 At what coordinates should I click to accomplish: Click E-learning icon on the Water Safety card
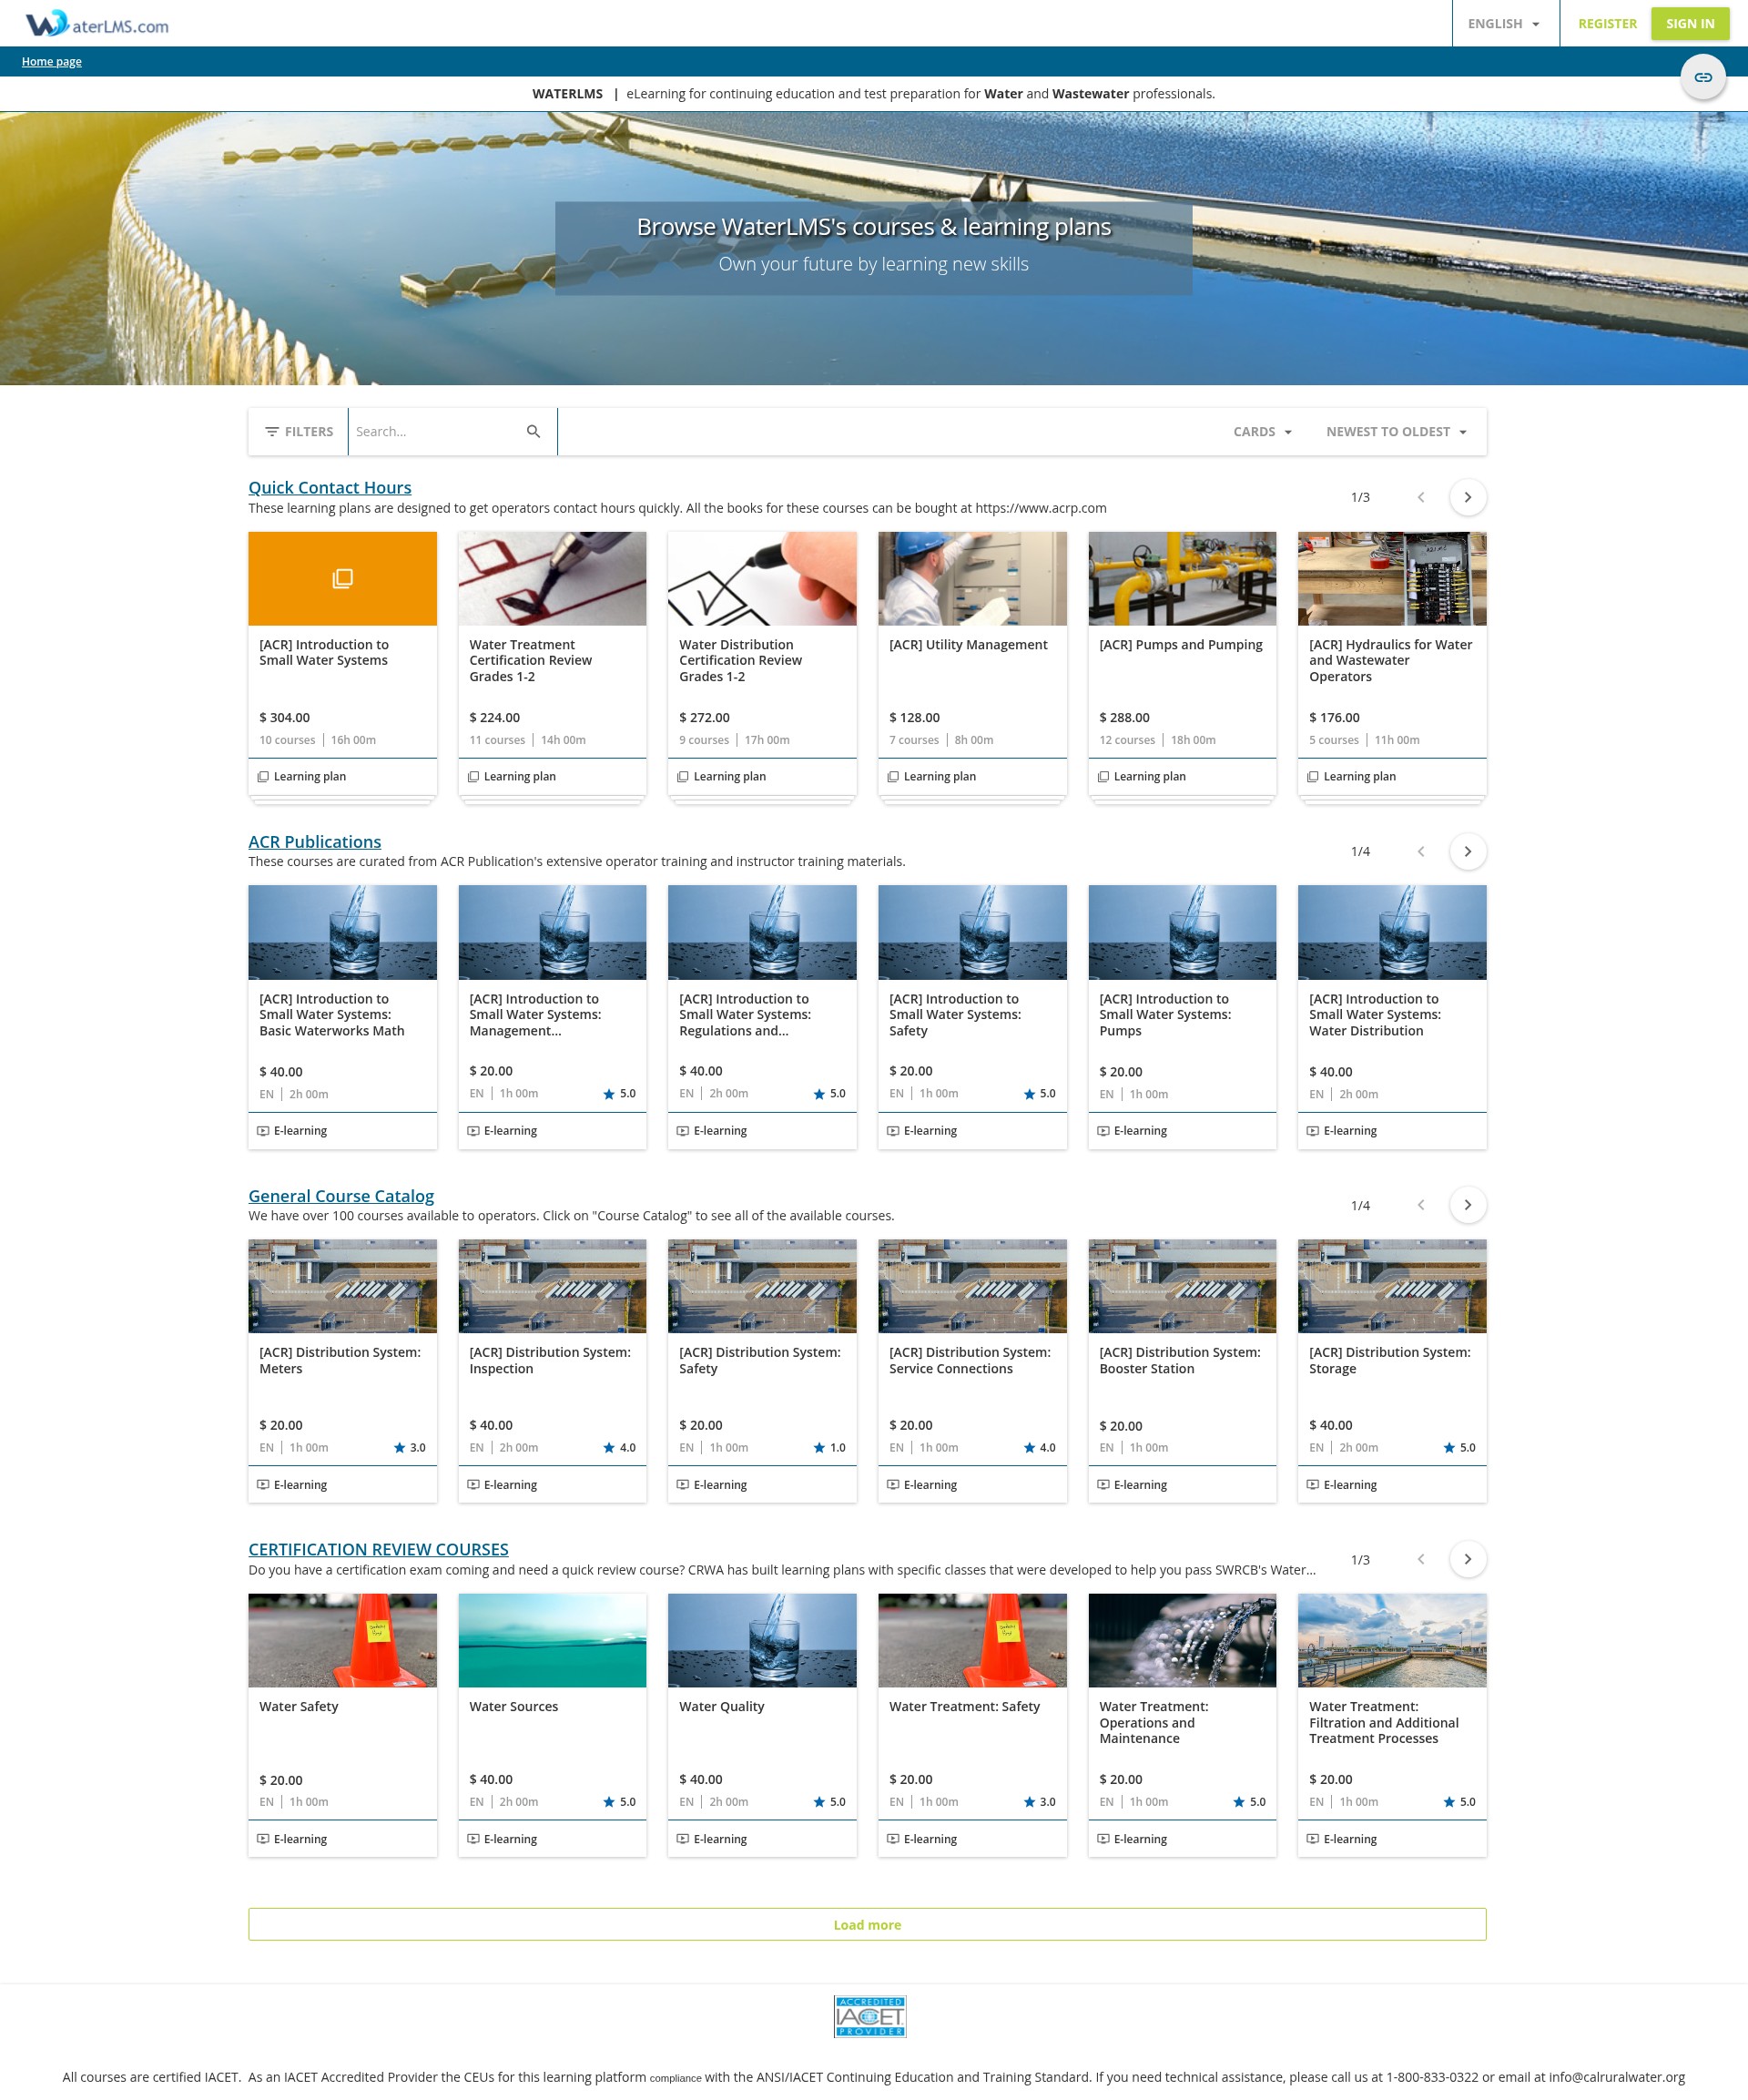[x=263, y=1838]
